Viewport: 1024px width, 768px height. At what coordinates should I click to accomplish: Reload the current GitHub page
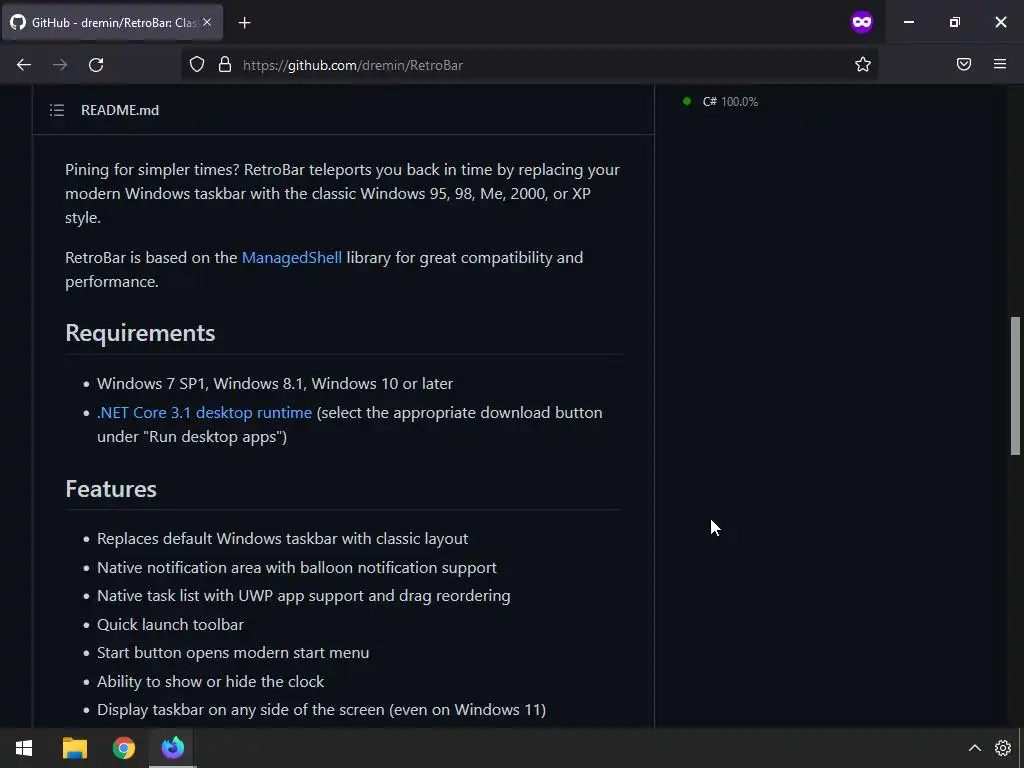96,65
